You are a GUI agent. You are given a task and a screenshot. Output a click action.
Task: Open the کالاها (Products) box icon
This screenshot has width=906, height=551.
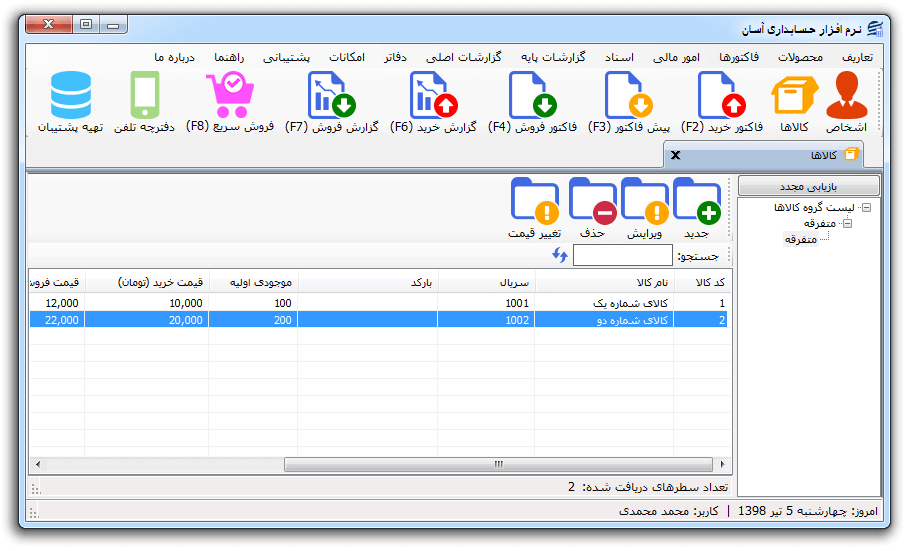click(x=794, y=95)
